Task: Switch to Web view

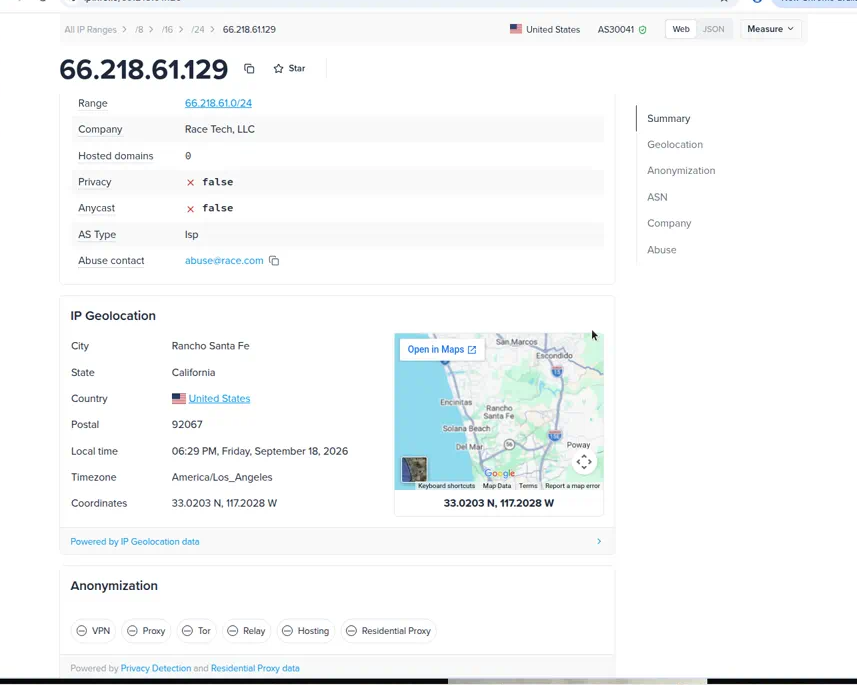Action: pyautogui.click(x=680, y=29)
